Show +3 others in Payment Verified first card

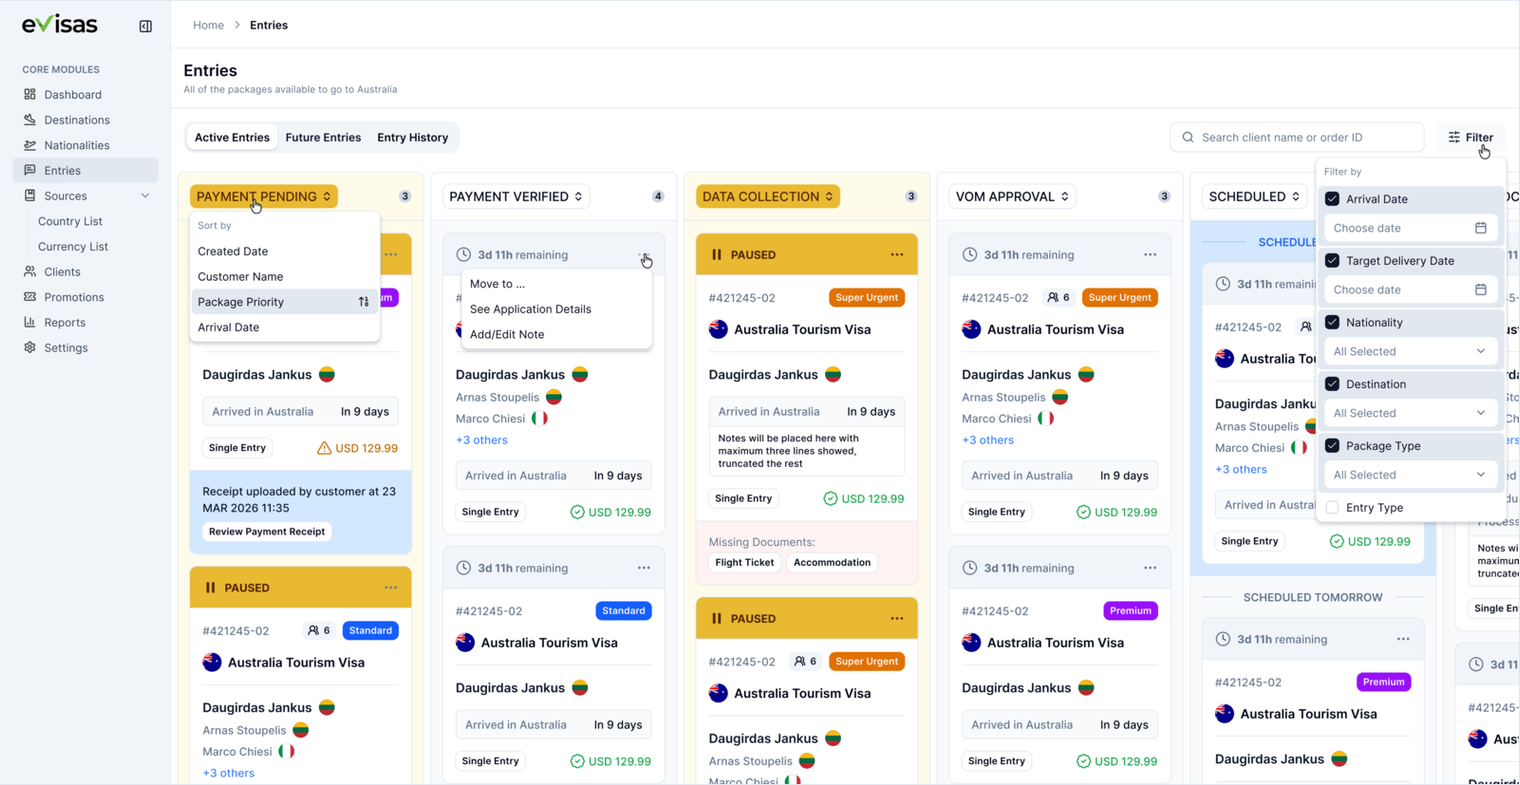click(x=482, y=440)
